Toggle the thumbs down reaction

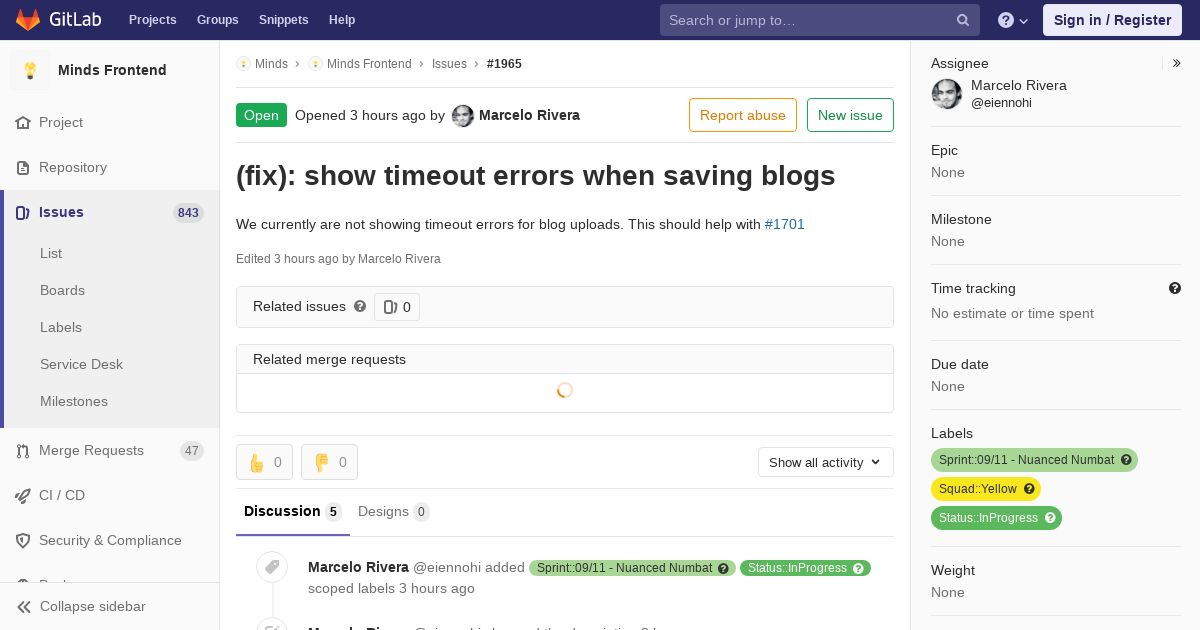(329, 462)
